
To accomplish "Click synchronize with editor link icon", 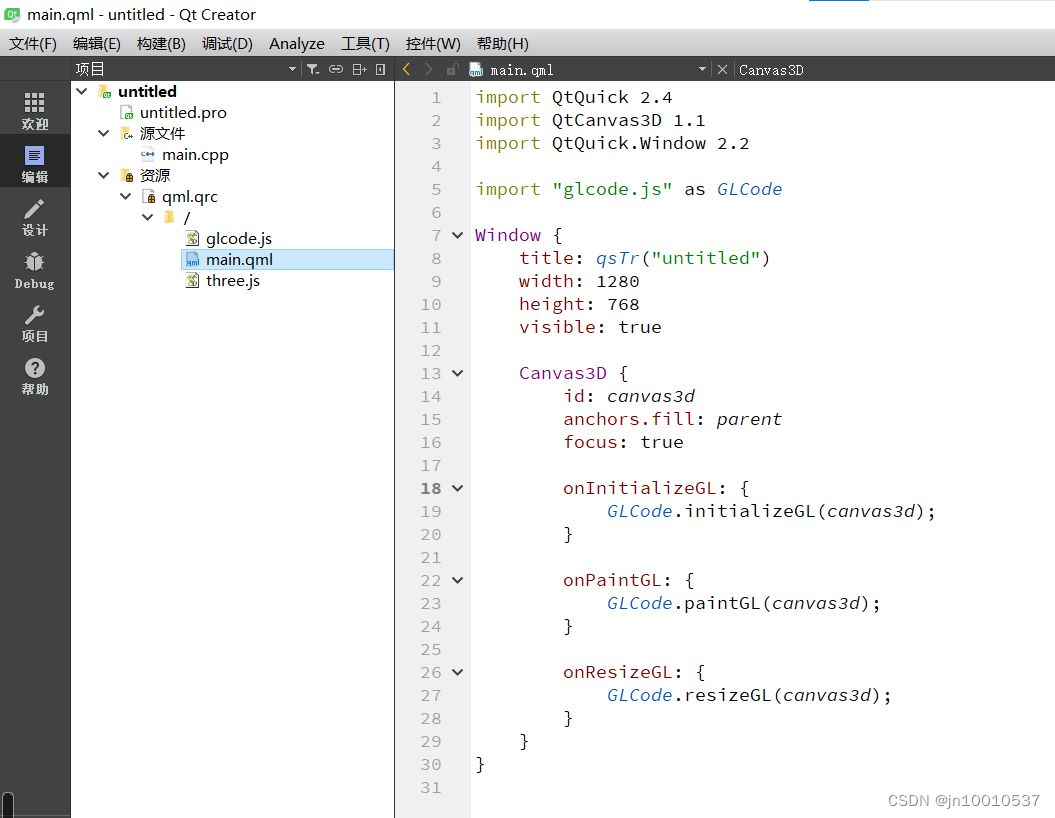I will (336, 69).
